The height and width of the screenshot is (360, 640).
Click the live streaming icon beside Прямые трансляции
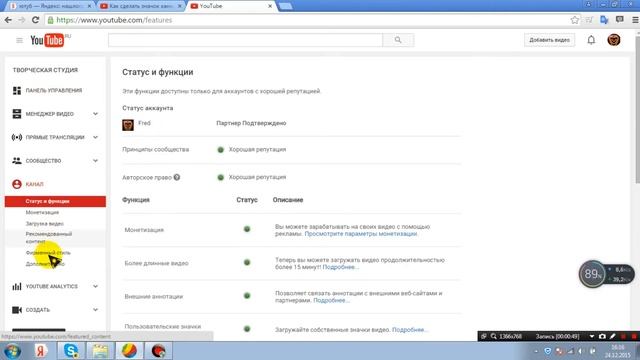pyautogui.click(x=17, y=137)
